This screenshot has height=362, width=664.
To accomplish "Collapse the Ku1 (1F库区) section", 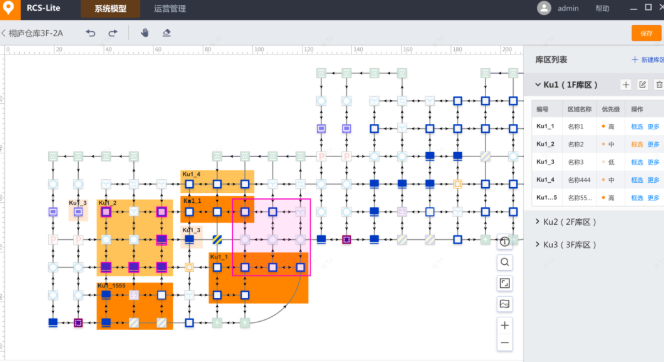I will click(537, 85).
